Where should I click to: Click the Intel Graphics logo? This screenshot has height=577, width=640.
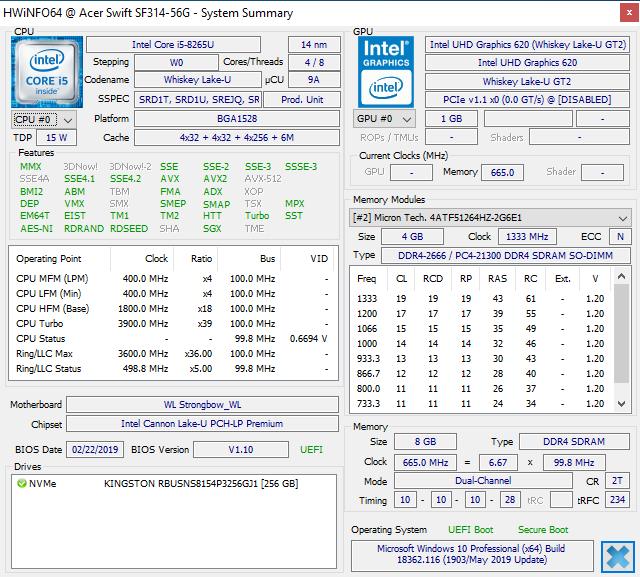coord(387,70)
